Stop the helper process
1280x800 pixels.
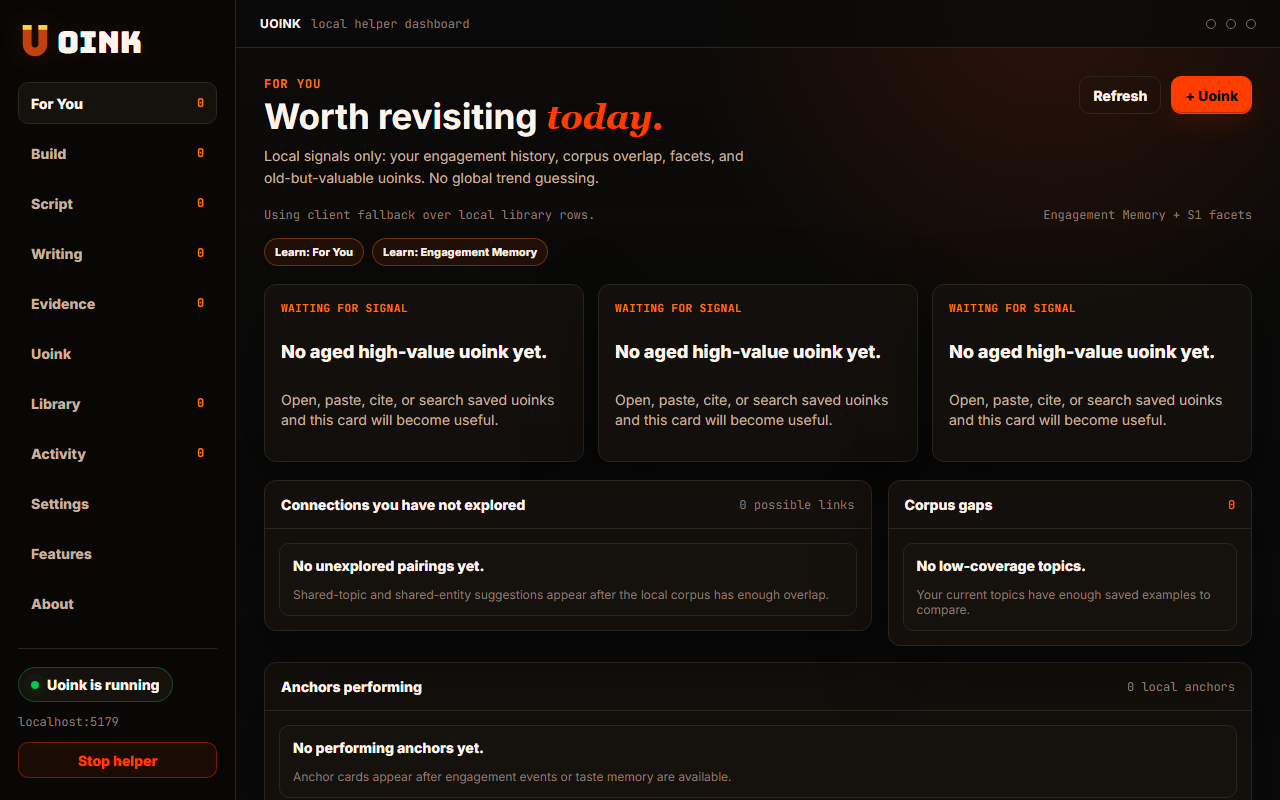coord(117,760)
